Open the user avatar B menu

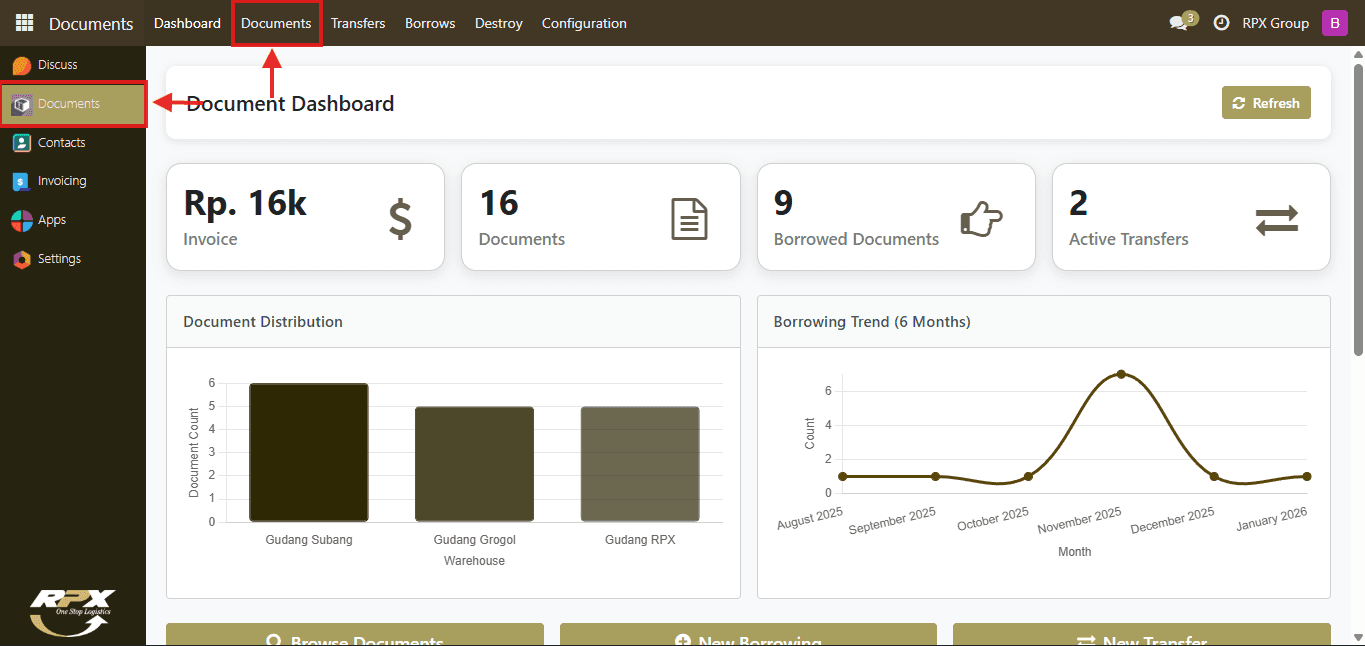pos(1335,23)
